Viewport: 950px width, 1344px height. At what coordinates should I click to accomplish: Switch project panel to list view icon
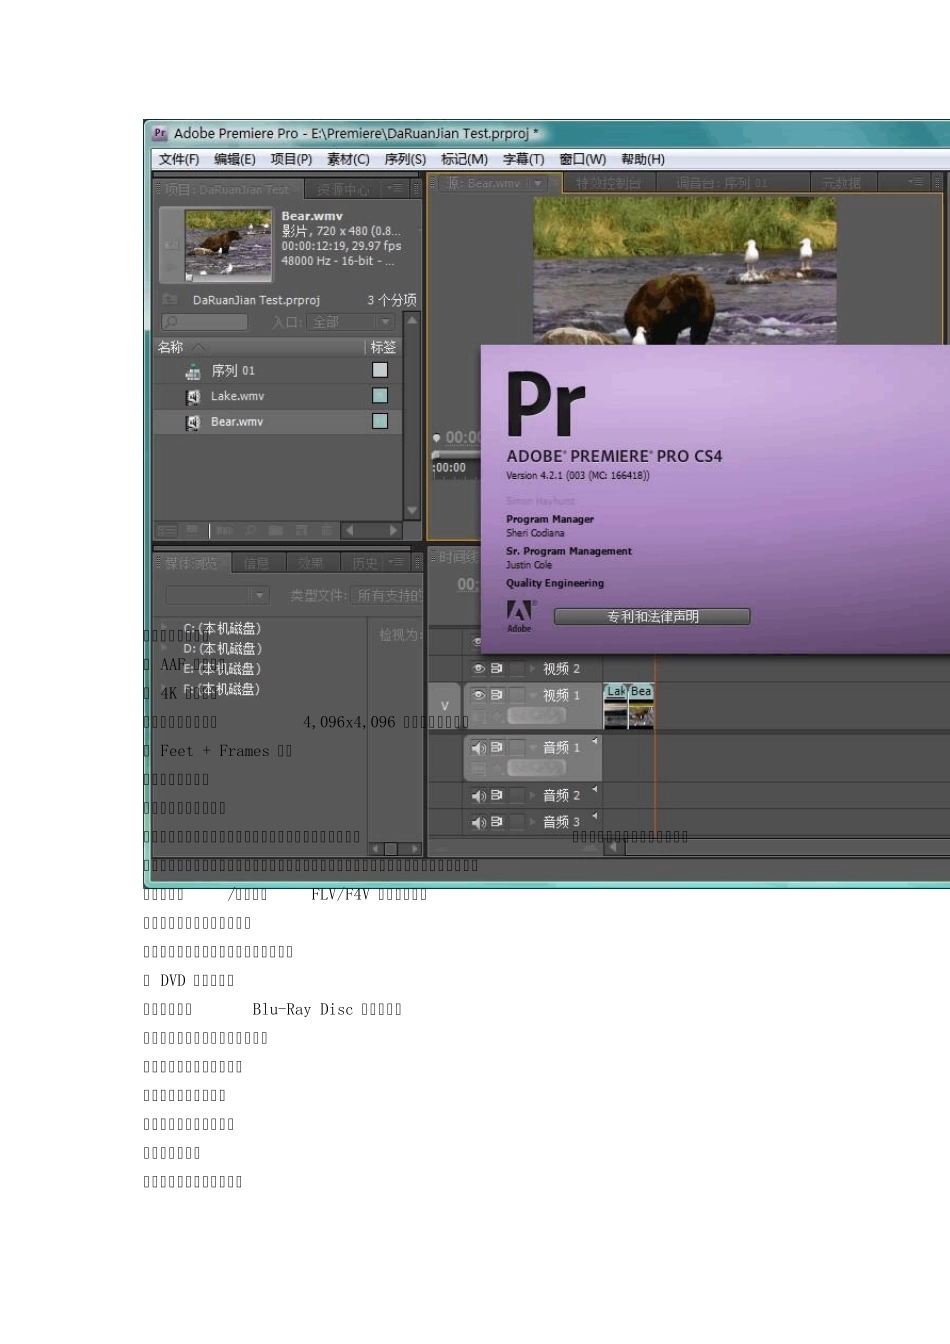(167, 531)
